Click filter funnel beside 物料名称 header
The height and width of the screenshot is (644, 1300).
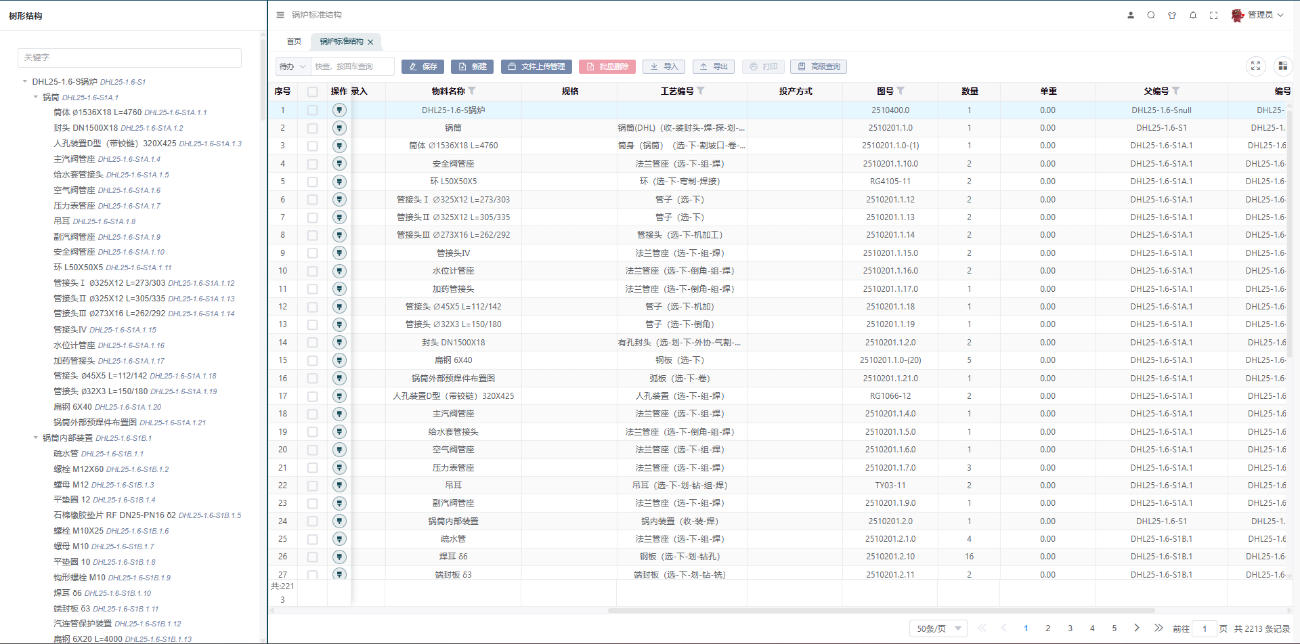[472, 91]
